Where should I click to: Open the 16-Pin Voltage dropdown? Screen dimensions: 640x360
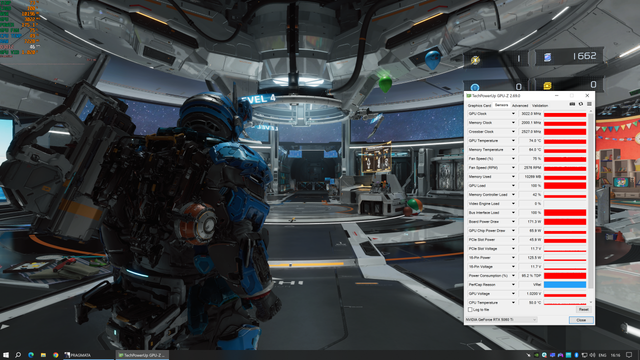(x=513, y=267)
